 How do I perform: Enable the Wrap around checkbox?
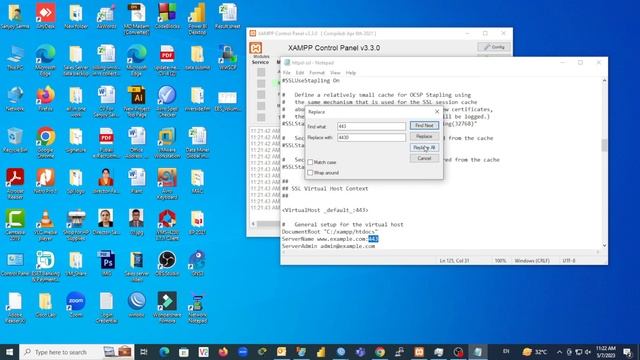pos(310,173)
